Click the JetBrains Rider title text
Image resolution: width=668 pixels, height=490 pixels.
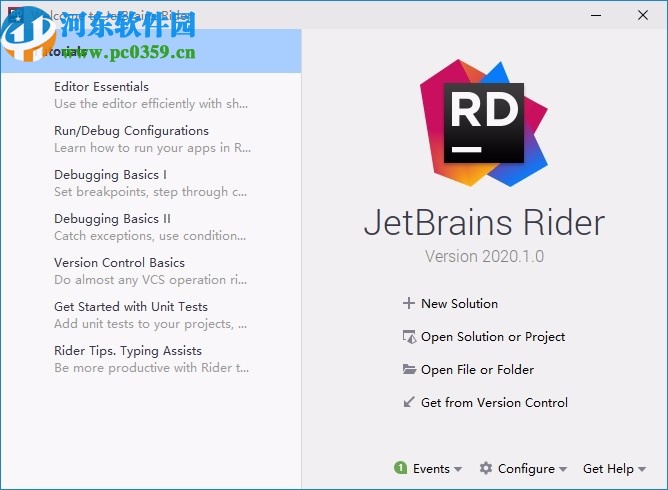click(484, 222)
